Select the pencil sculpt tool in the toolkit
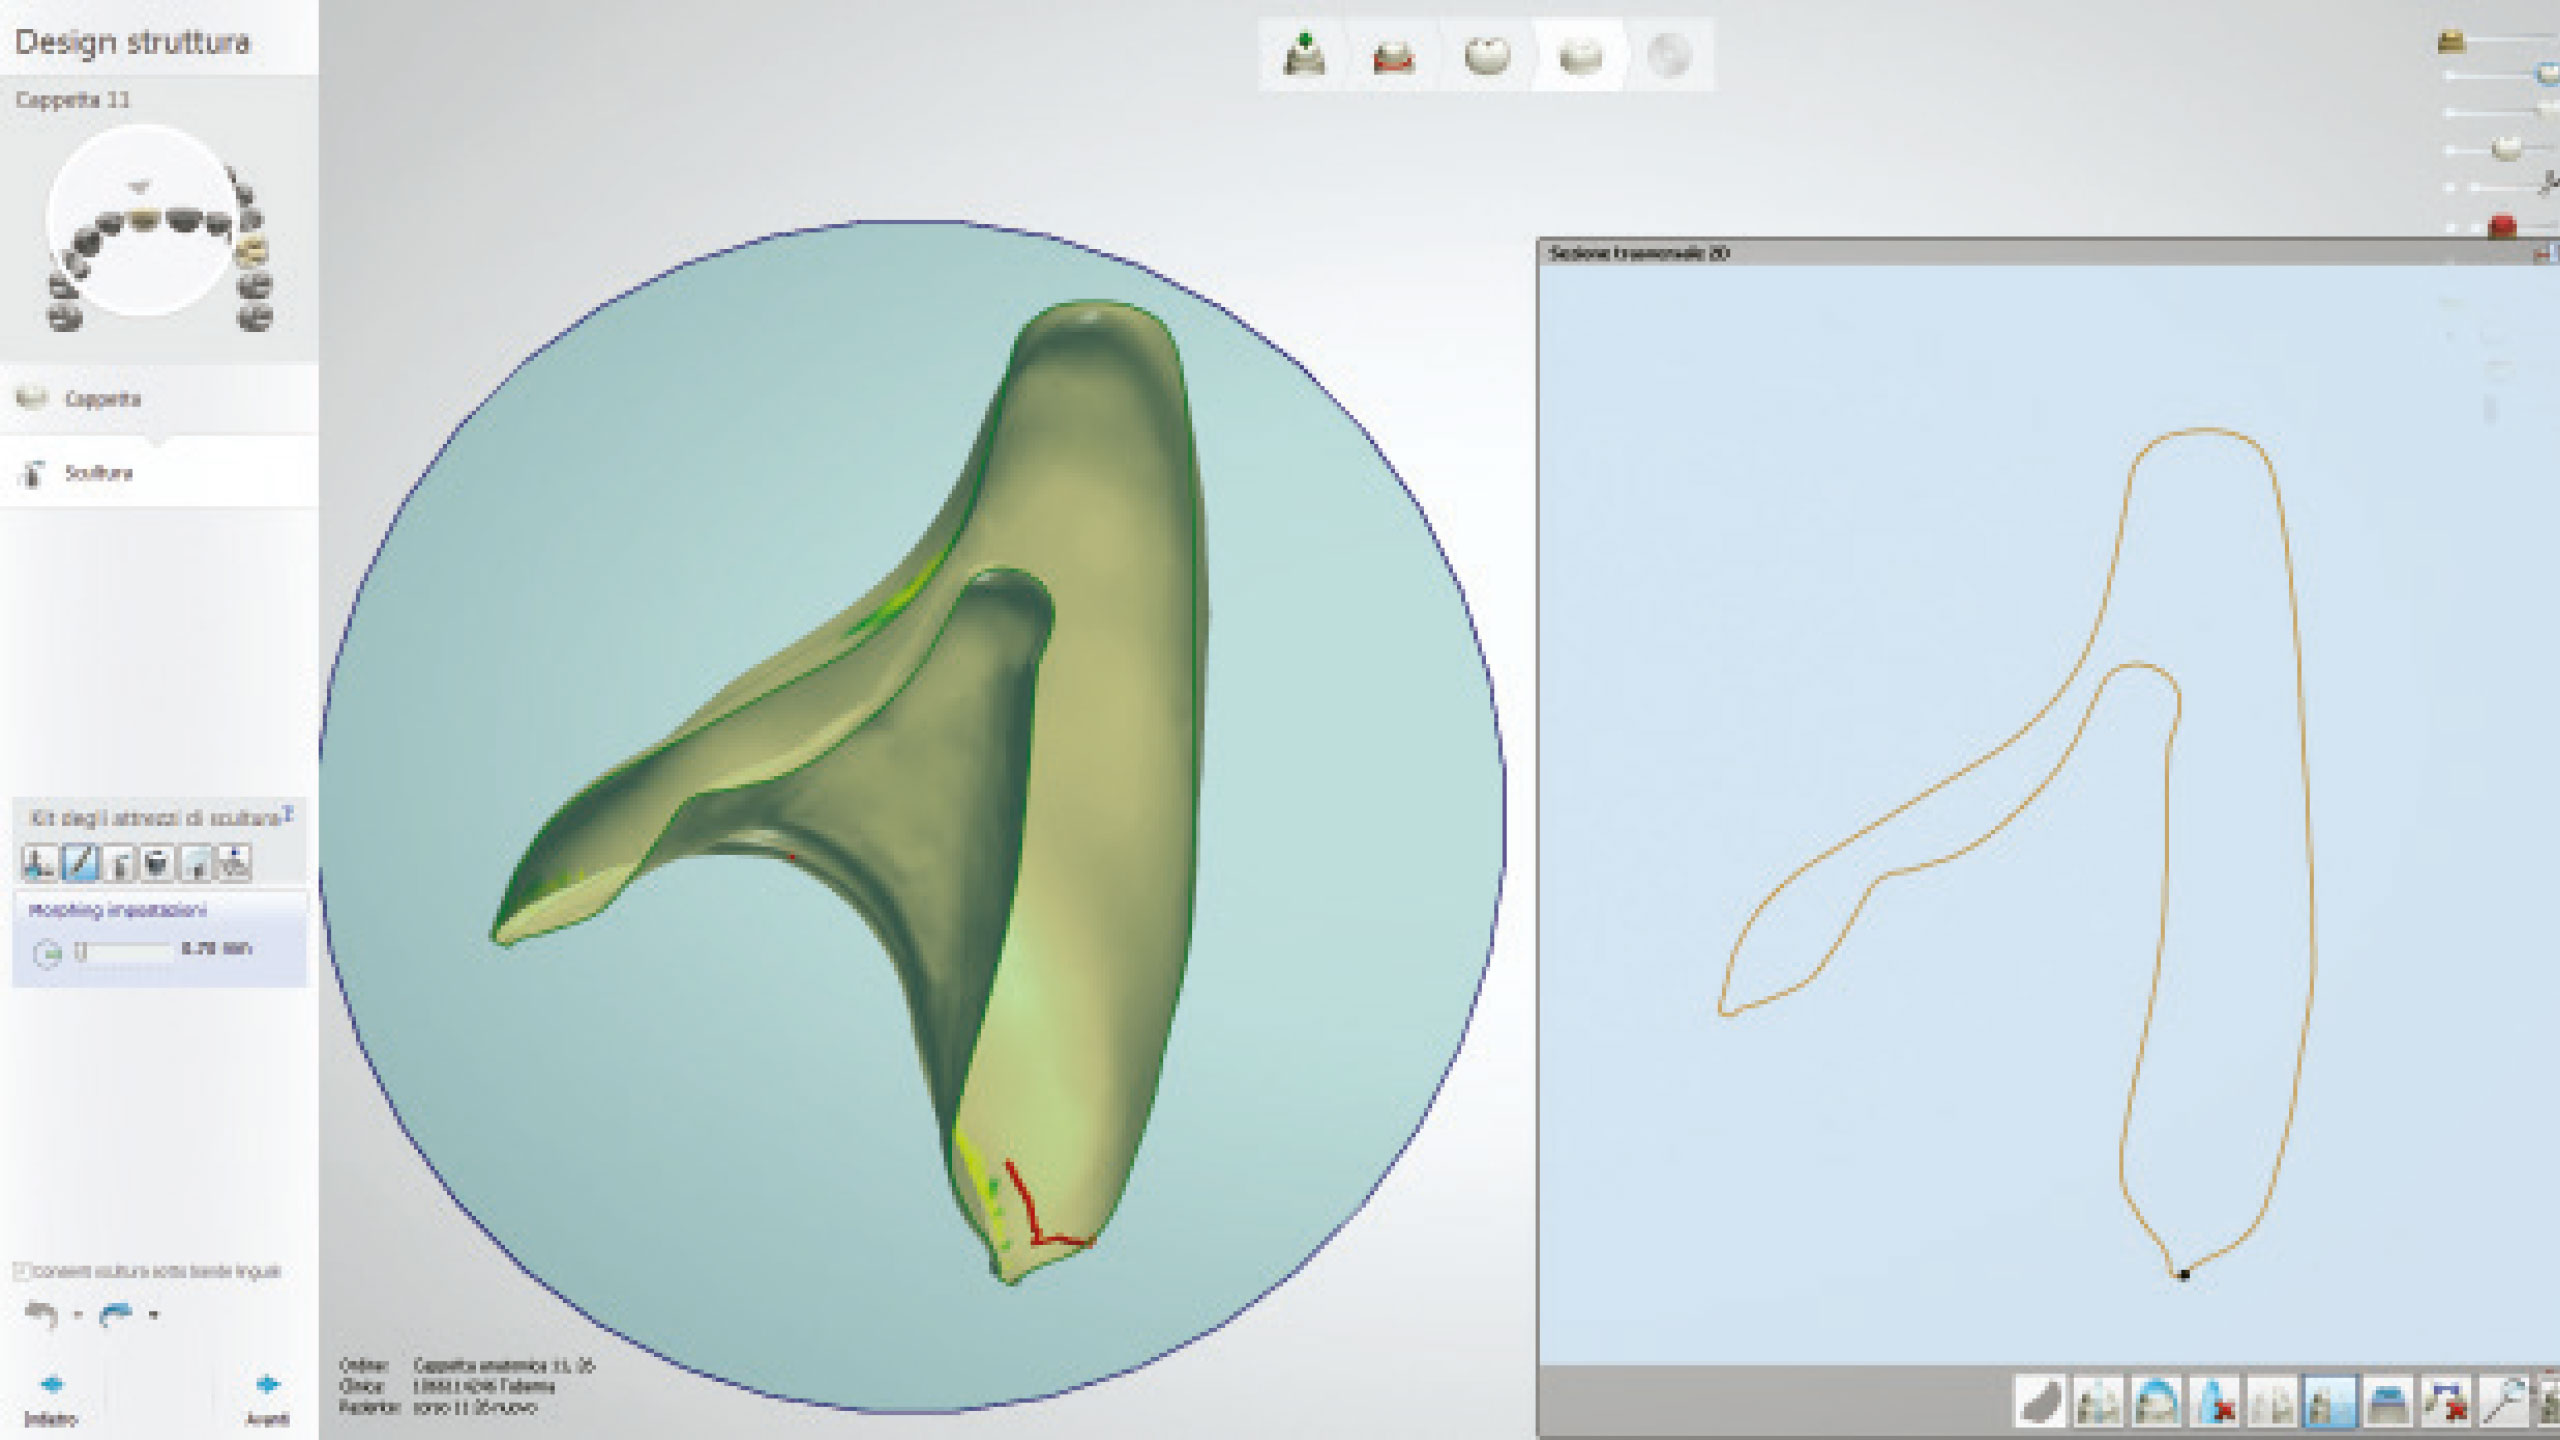The height and width of the screenshot is (1440, 2560). pyautogui.click(x=80, y=862)
